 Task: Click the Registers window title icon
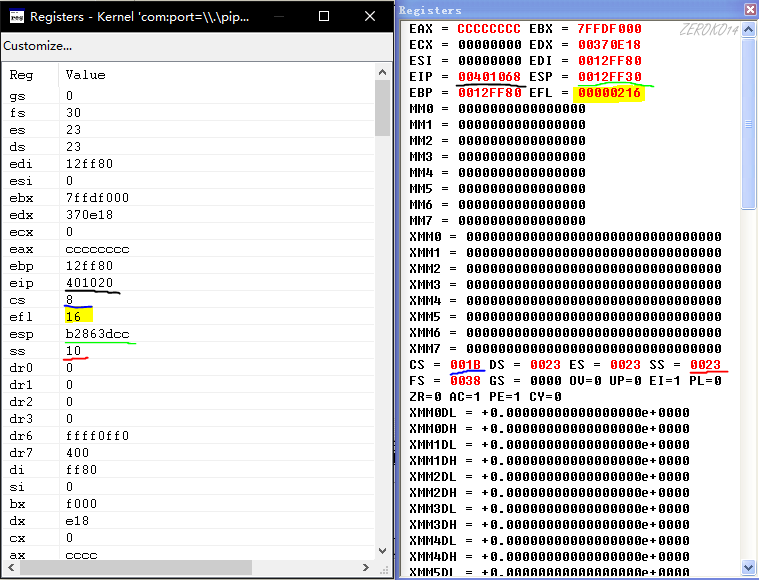click(x=17, y=17)
